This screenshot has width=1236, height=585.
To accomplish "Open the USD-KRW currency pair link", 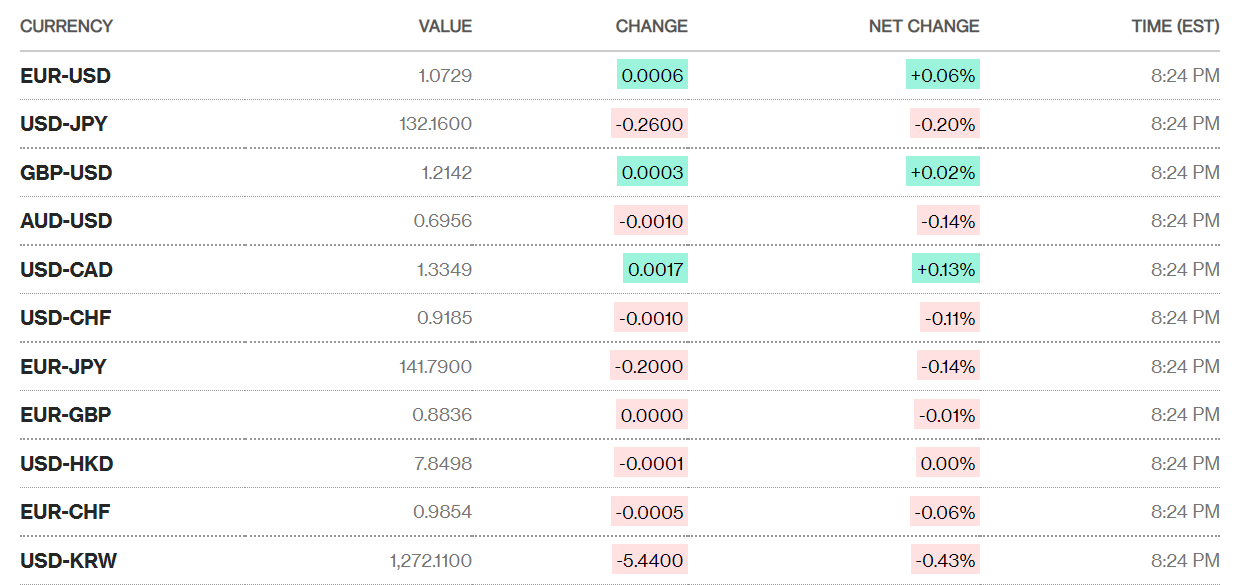I will (68, 561).
